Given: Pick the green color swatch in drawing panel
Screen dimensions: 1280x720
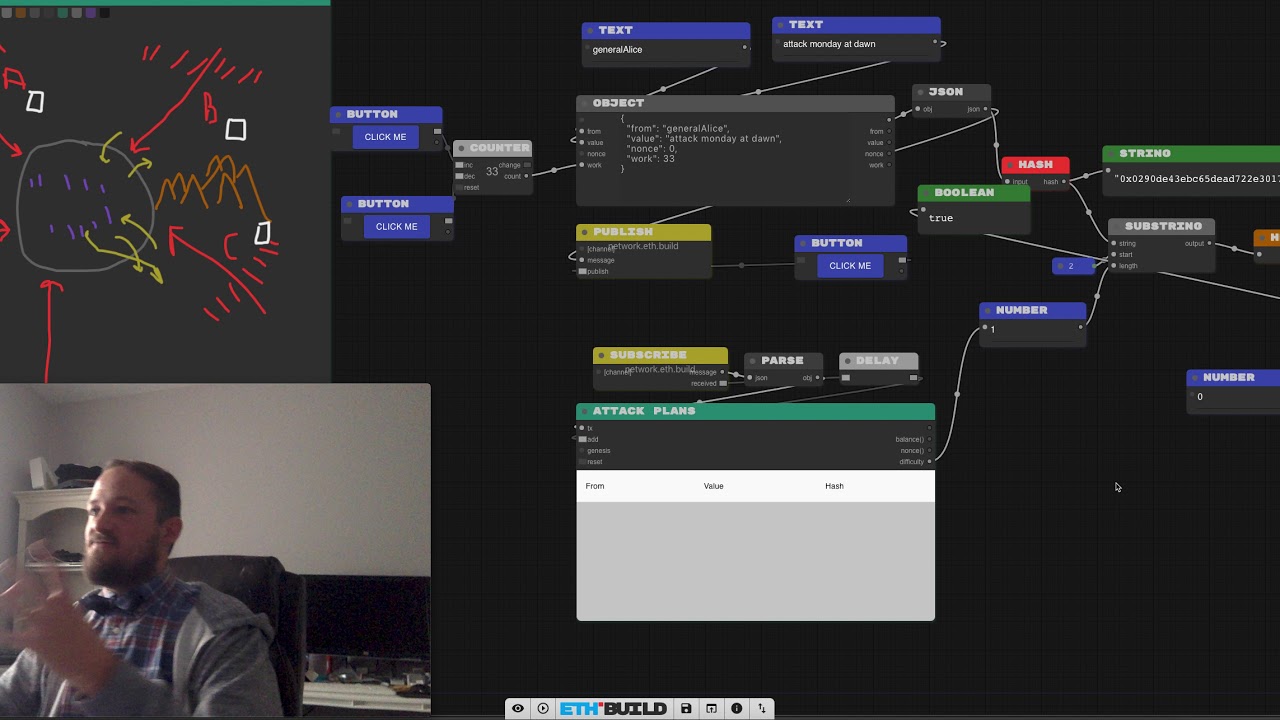Looking at the screenshot, I should coord(62,13).
